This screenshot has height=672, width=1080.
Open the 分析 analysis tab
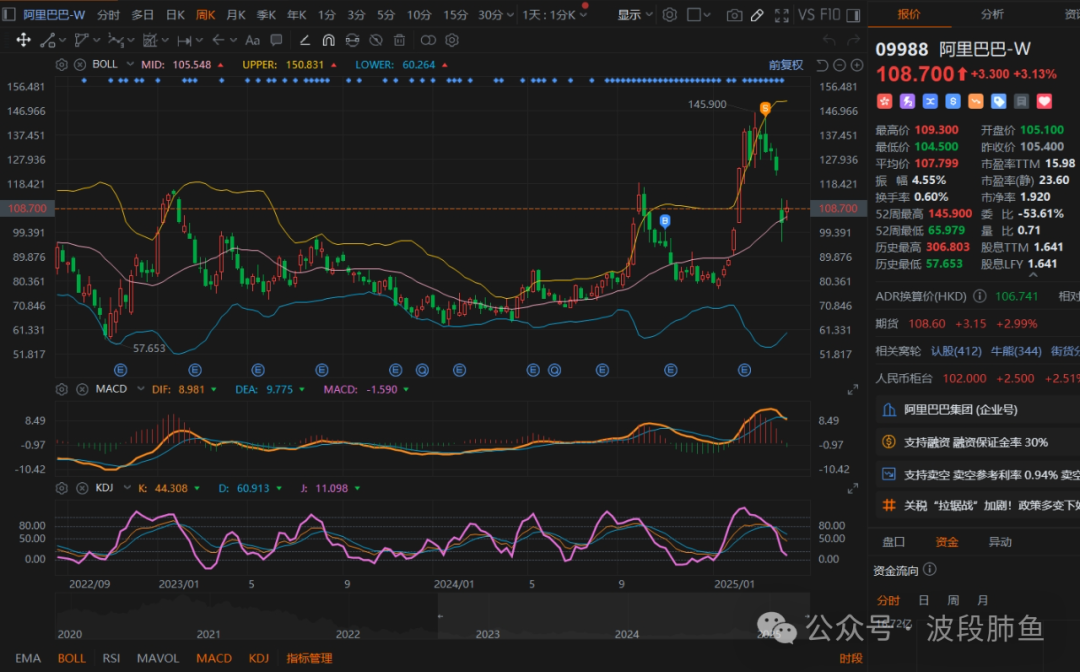coord(992,14)
